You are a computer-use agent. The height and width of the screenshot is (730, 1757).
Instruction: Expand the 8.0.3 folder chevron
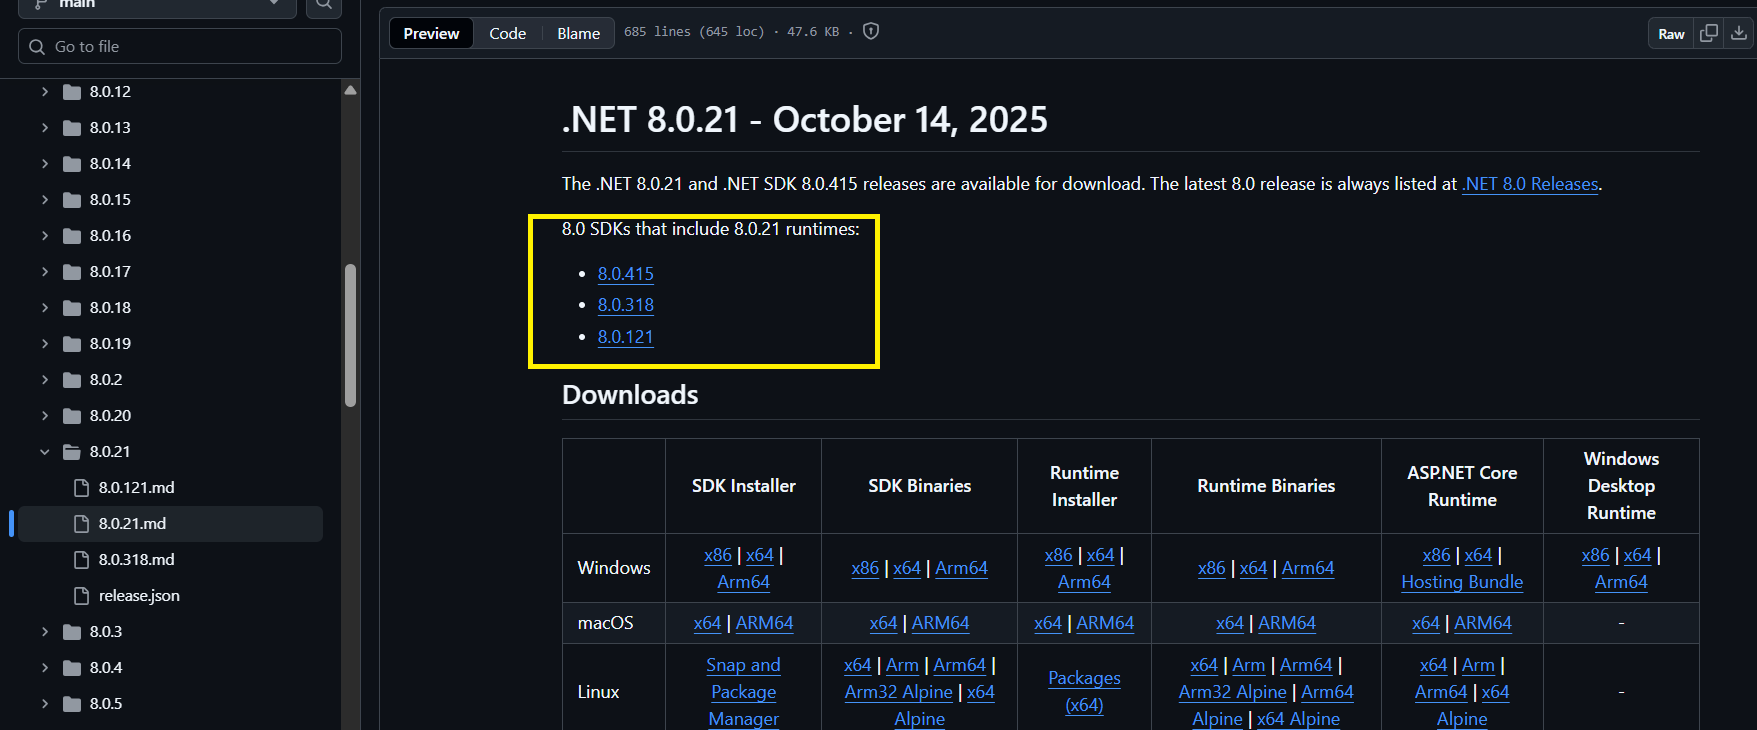tap(45, 632)
